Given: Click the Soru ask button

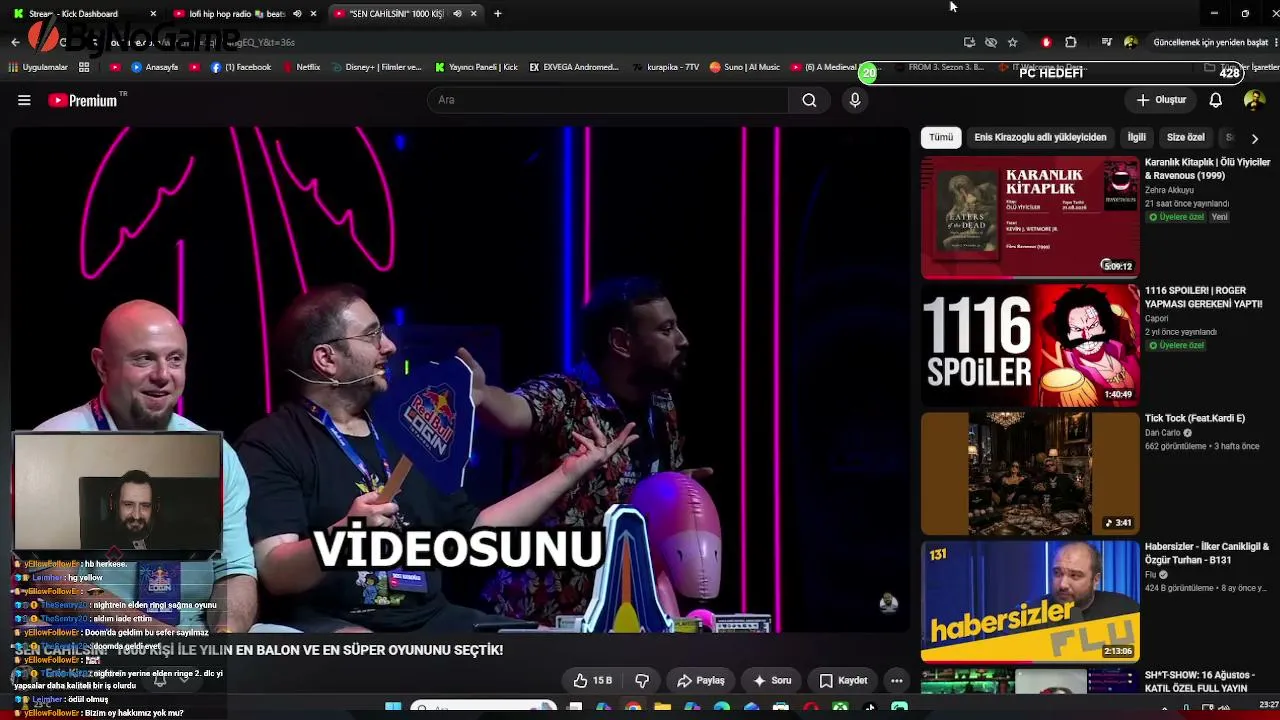Looking at the screenshot, I should tap(772, 681).
